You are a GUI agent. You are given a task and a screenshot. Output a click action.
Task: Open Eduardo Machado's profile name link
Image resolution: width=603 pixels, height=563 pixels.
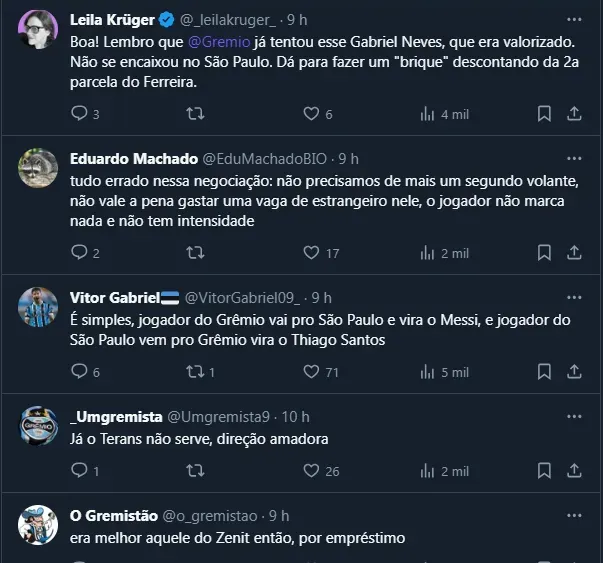pyautogui.click(x=134, y=159)
